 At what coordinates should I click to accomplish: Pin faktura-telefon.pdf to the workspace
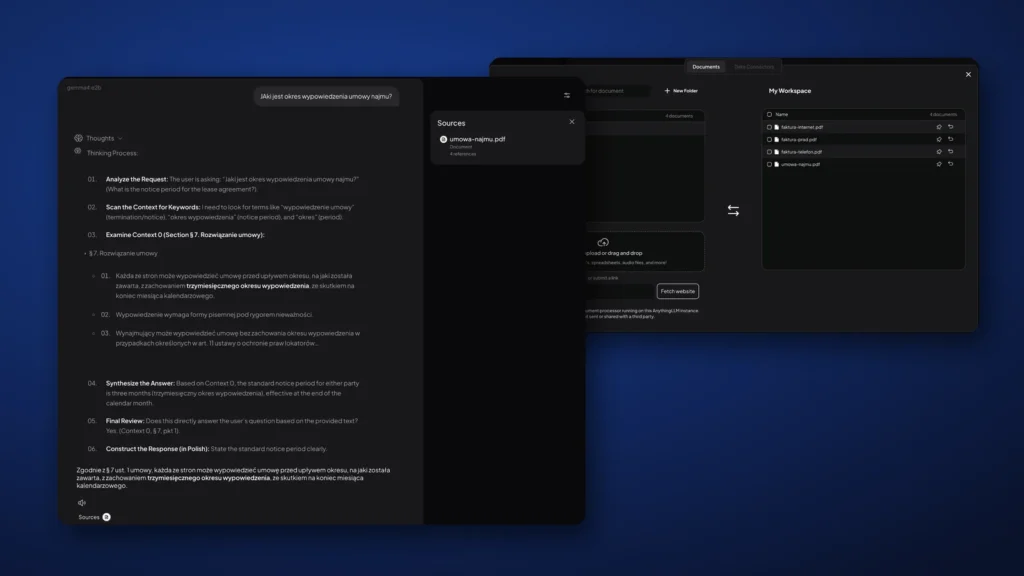click(x=939, y=152)
